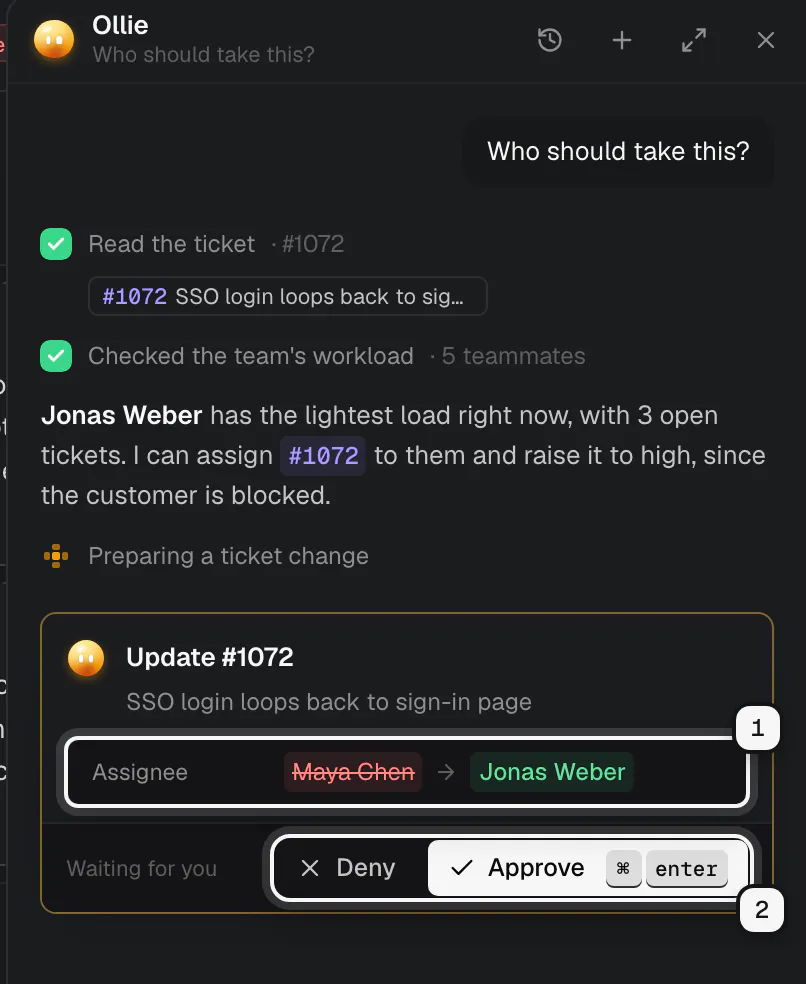The image size is (806, 984).
Task: Expand the Read the ticket step
Action: pos(216,244)
